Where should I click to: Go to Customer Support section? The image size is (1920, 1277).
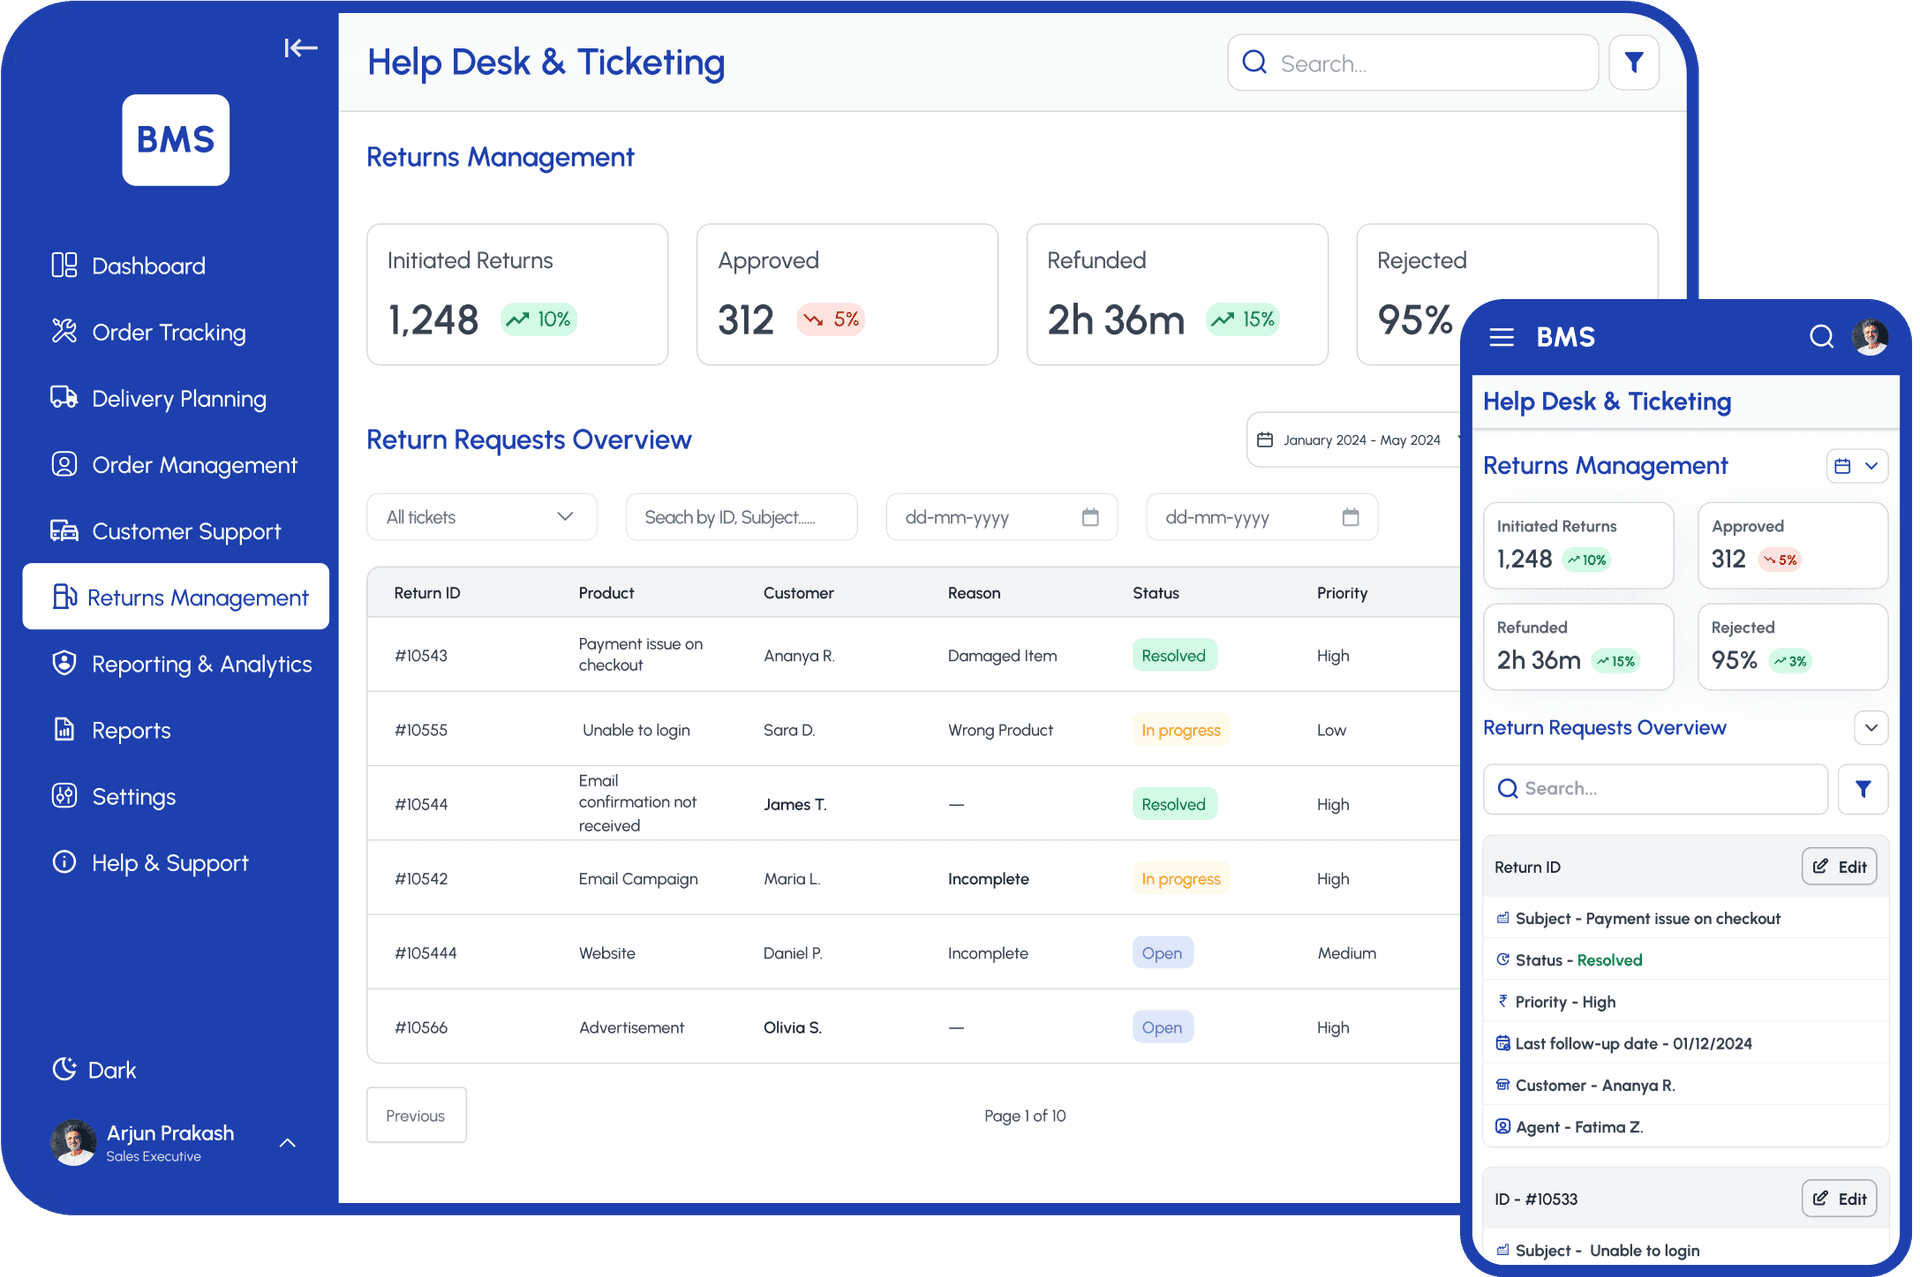click(185, 531)
